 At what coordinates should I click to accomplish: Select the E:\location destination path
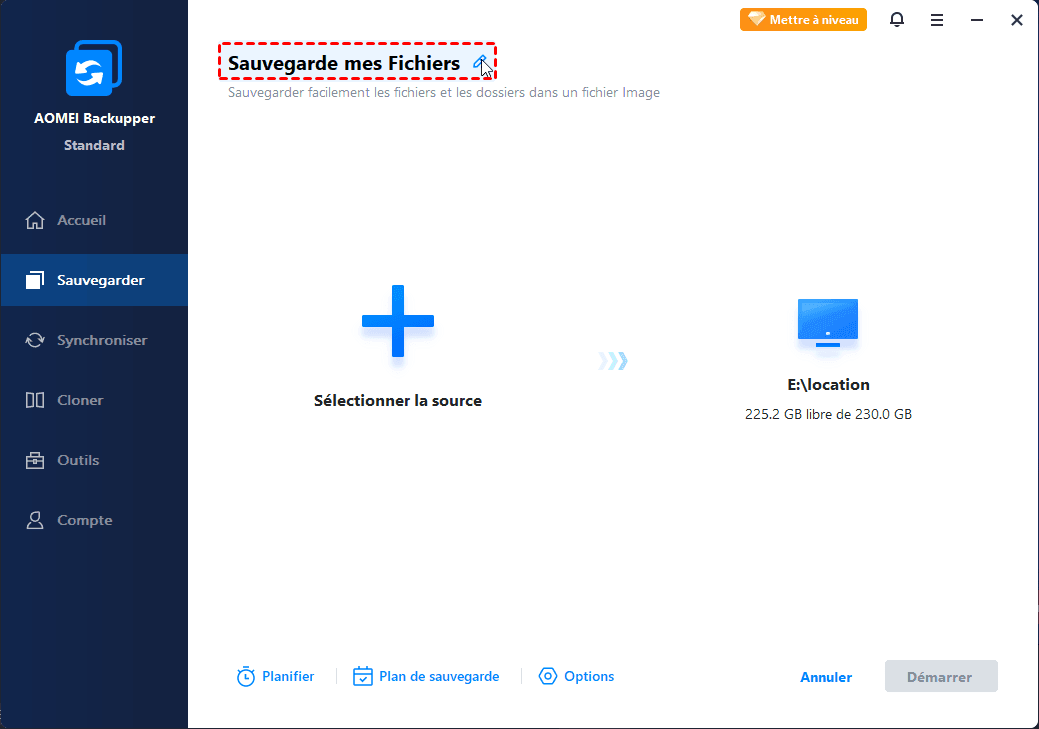(828, 385)
